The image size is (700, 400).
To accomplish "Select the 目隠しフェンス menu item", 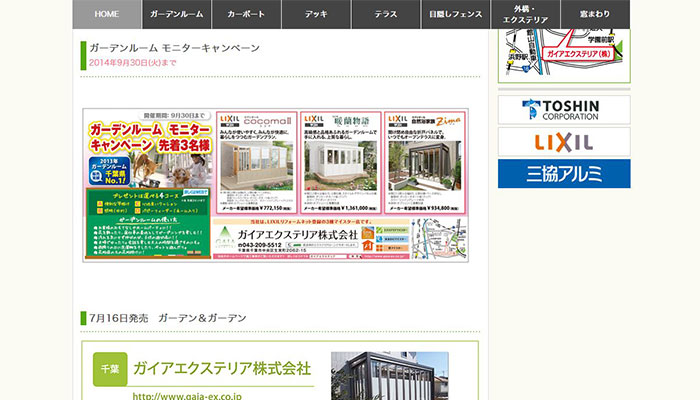I will point(456,14).
